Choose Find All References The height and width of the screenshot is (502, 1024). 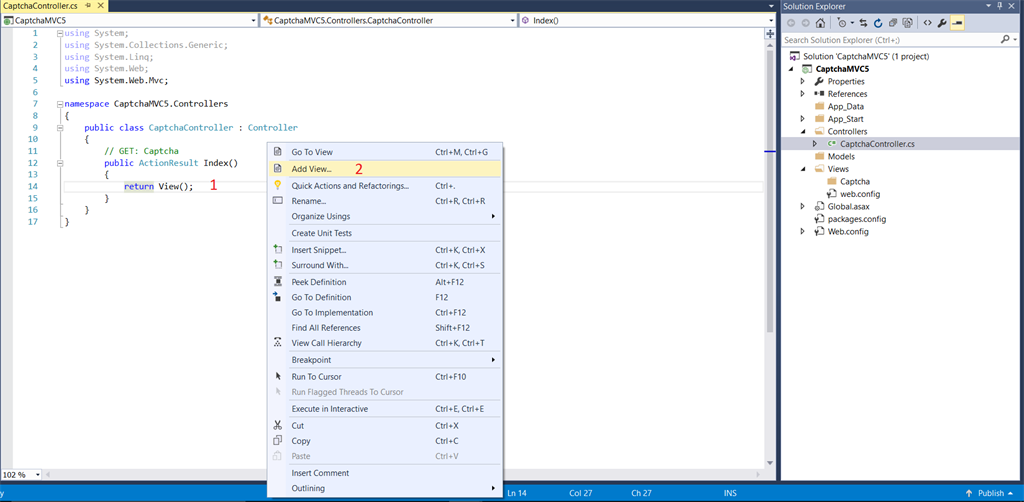[x=385, y=328]
